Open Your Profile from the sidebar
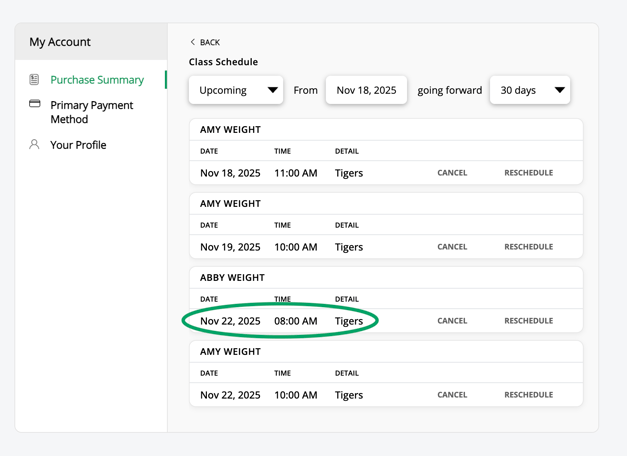Viewport: 627px width, 456px height. (x=78, y=145)
